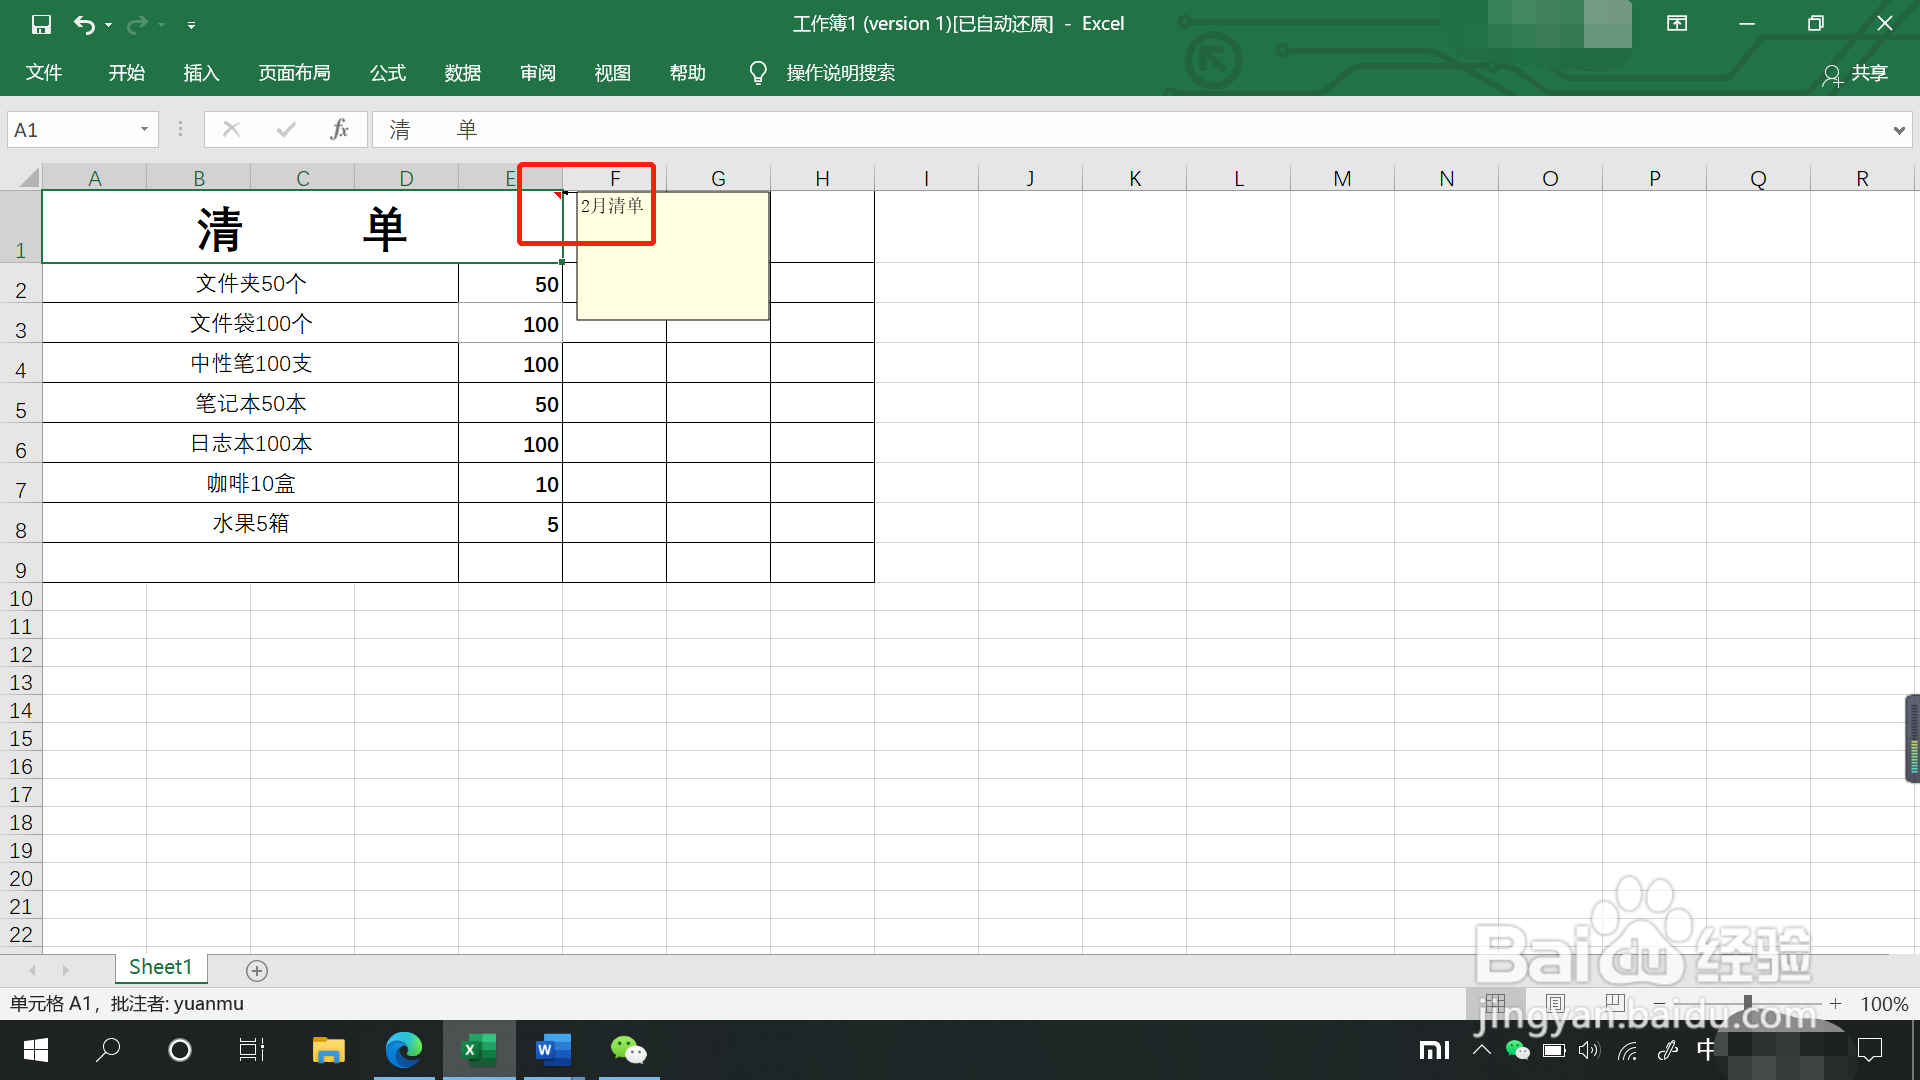Image resolution: width=1920 pixels, height=1080 pixels.
Task: Open WeChat from the taskbar
Action: point(628,1049)
